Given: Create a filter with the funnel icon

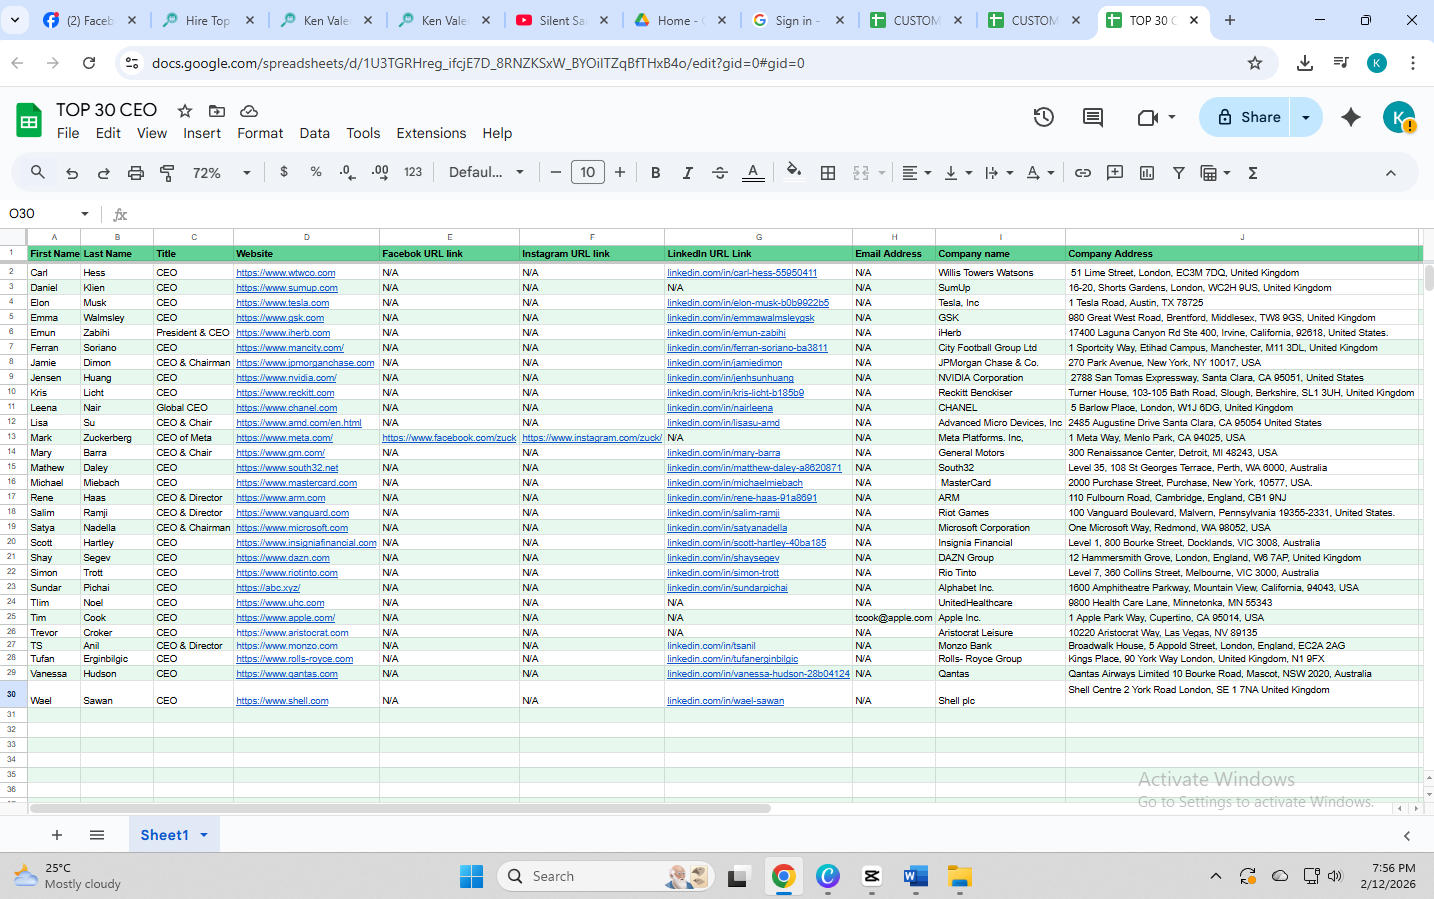Looking at the screenshot, I should (x=1179, y=173).
